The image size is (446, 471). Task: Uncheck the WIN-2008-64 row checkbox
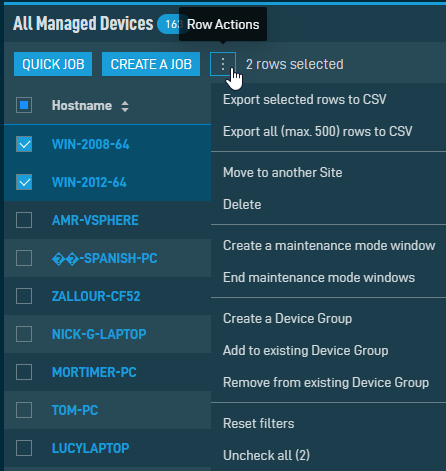pos(24,144)
